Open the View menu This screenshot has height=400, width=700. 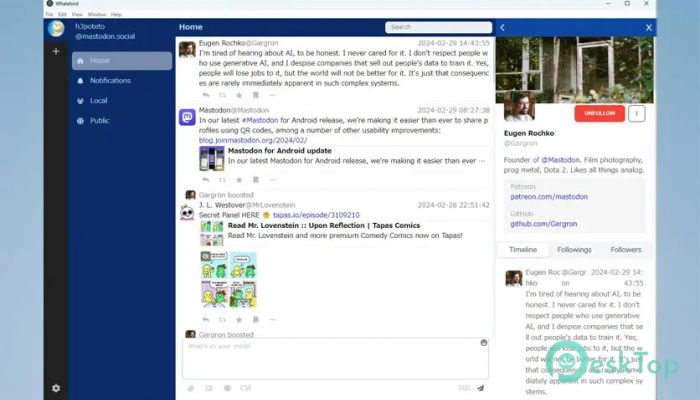pyautogui.click(x=77, y=14)
